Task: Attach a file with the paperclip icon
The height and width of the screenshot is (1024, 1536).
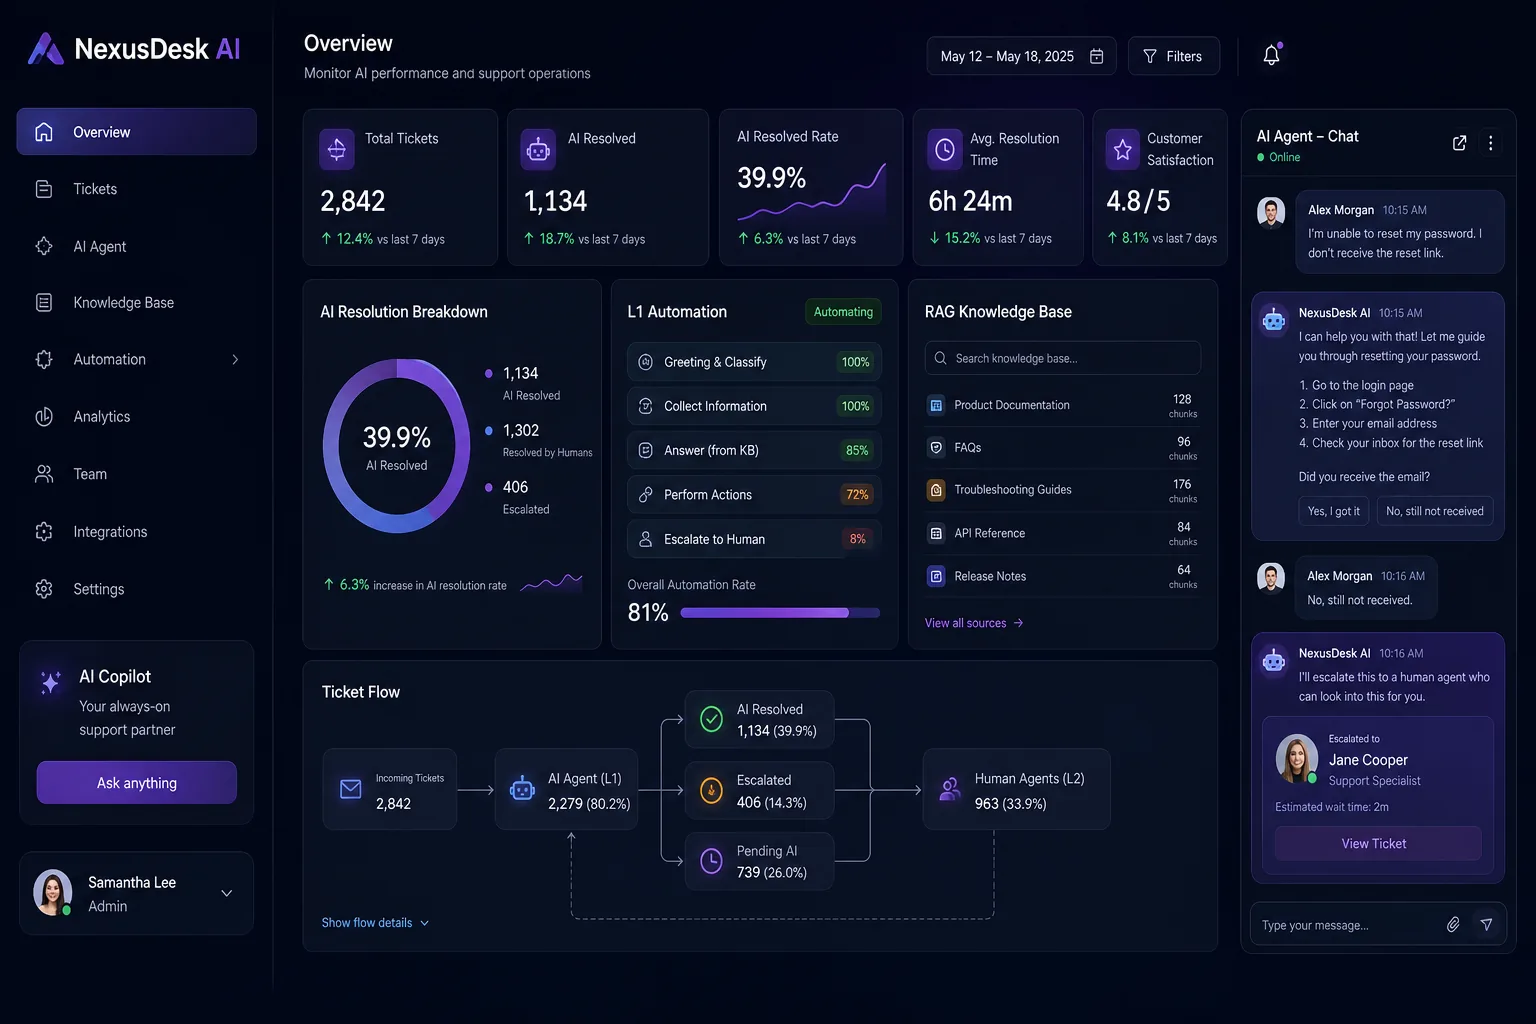Action: tap(1453, 925)
